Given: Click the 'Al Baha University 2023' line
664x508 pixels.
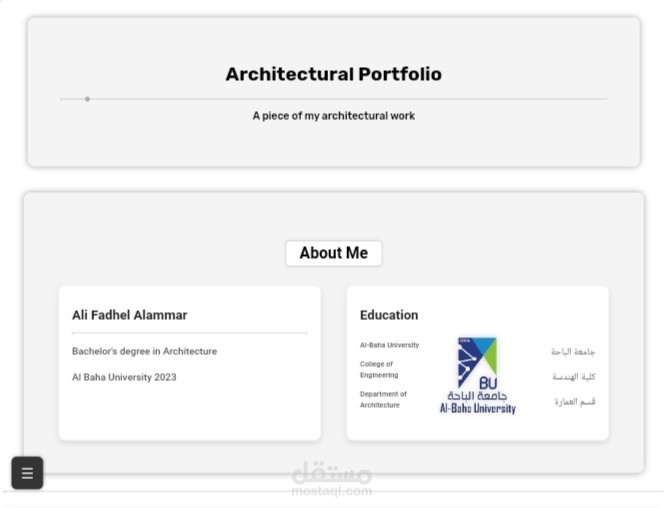Looking at the screenshot, I should [x=124, y=377].
